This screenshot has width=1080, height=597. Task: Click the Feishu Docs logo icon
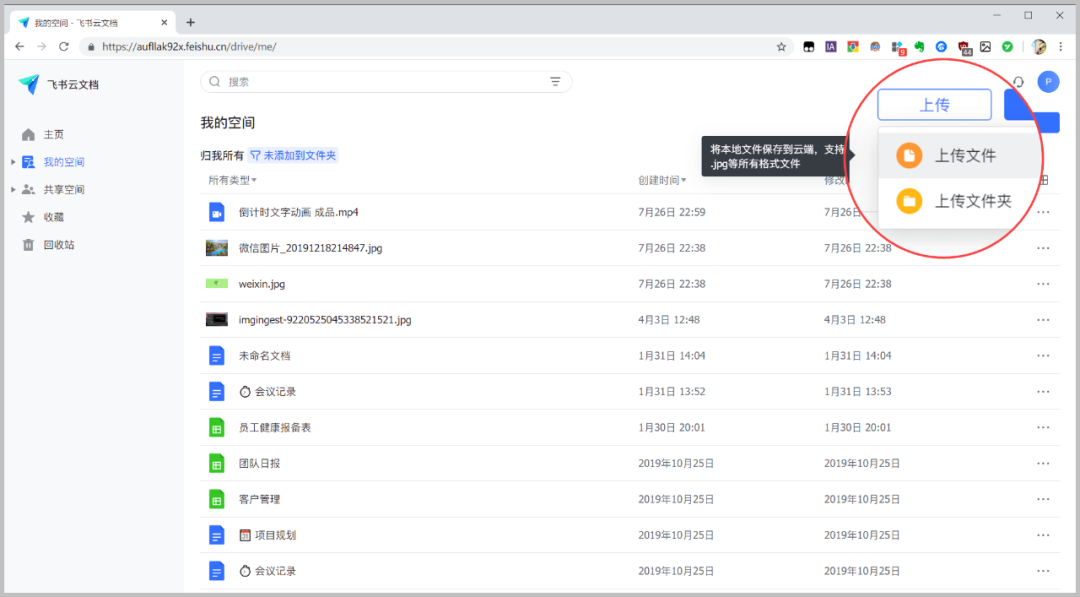(x=28, y=84)
